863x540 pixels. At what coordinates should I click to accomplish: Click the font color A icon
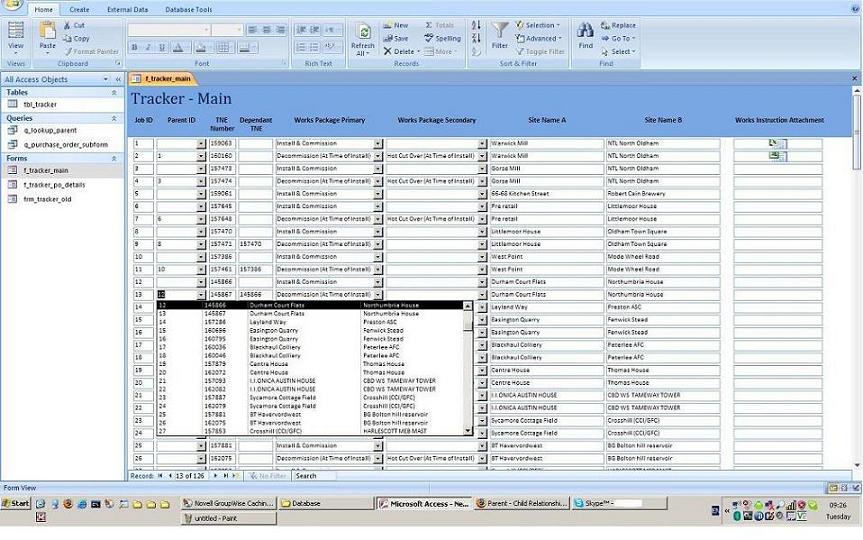tap(178, 48)
